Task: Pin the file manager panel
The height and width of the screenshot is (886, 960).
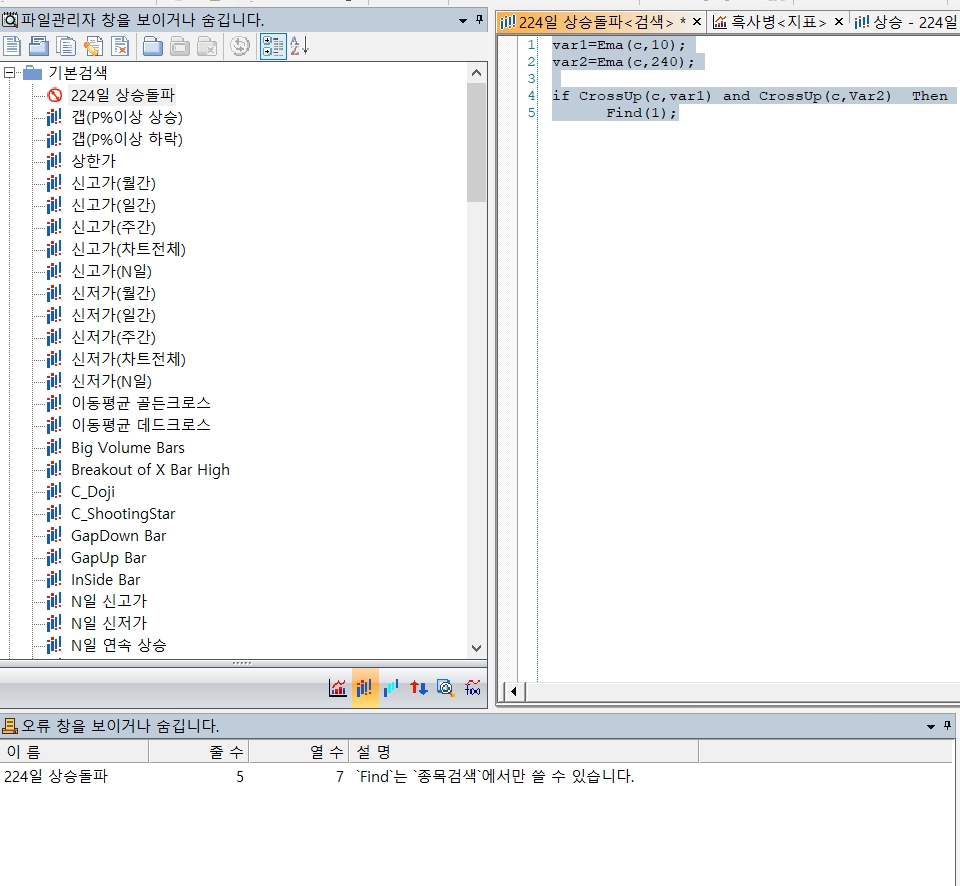Action: pyautogui.click(x=479, y=20)
